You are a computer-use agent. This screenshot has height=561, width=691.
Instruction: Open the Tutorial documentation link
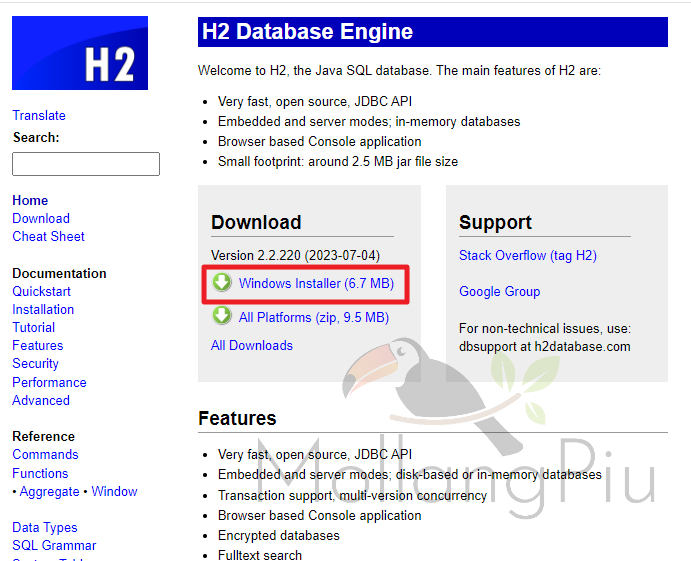[x=33, y=327]
